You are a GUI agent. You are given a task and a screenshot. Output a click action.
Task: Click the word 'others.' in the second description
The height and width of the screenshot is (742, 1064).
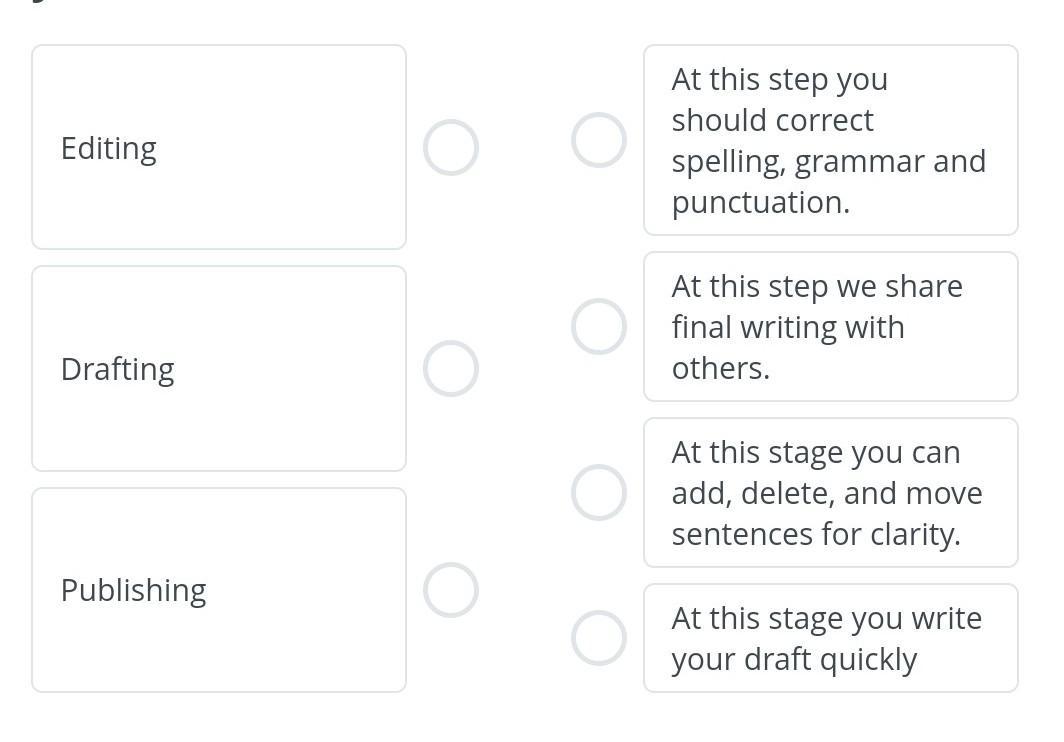click(720, 368)
